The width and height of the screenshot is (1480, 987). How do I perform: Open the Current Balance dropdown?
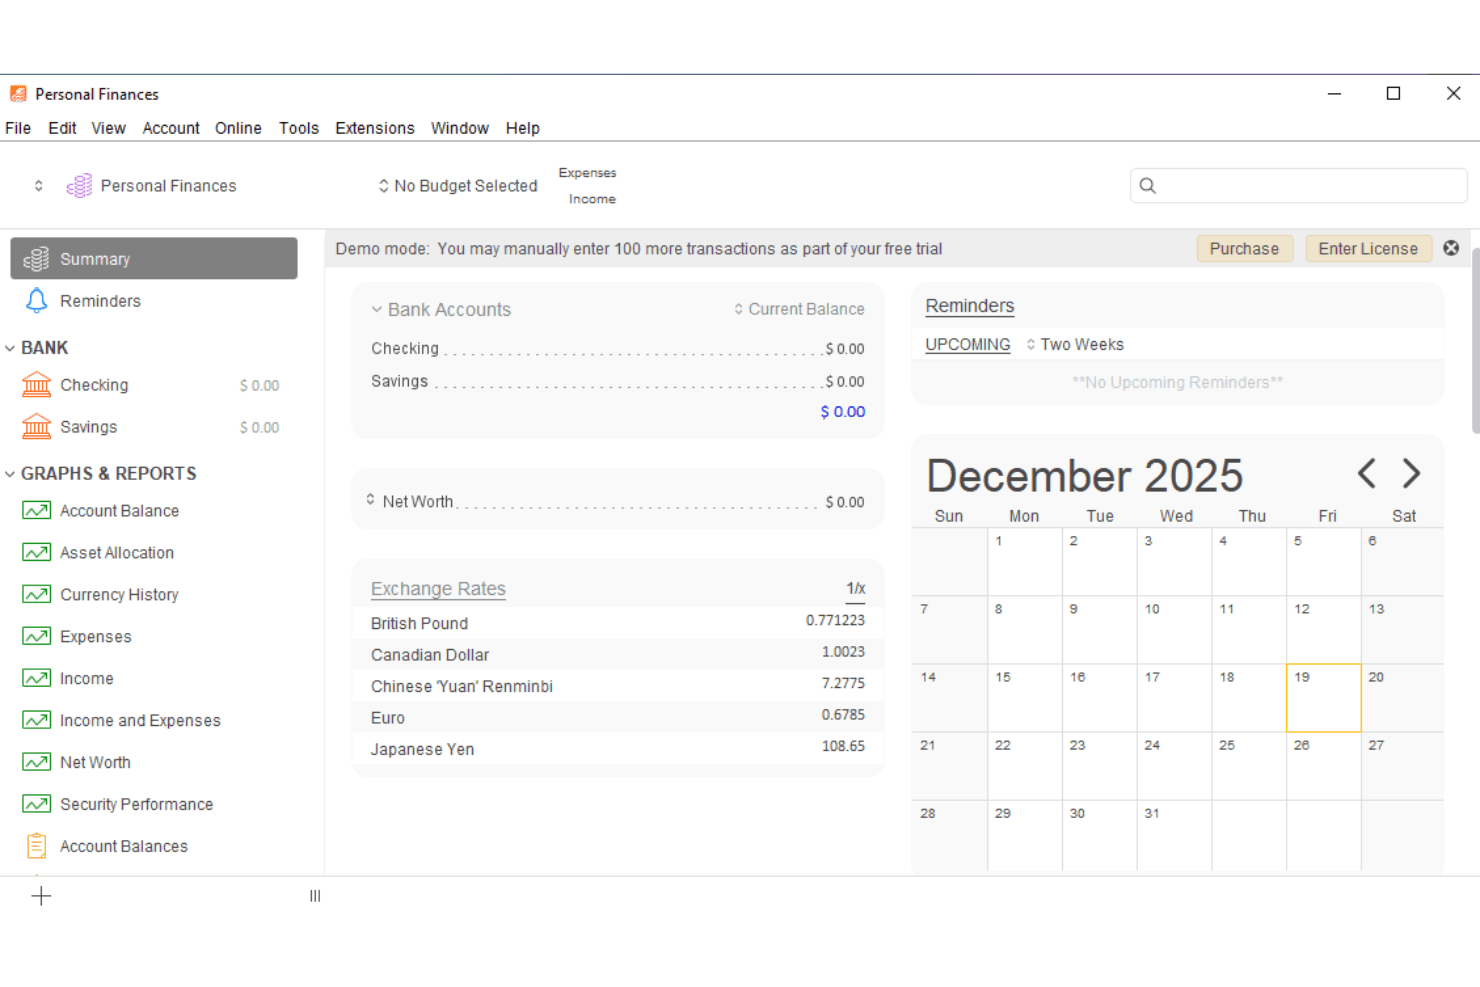point(799,310)
